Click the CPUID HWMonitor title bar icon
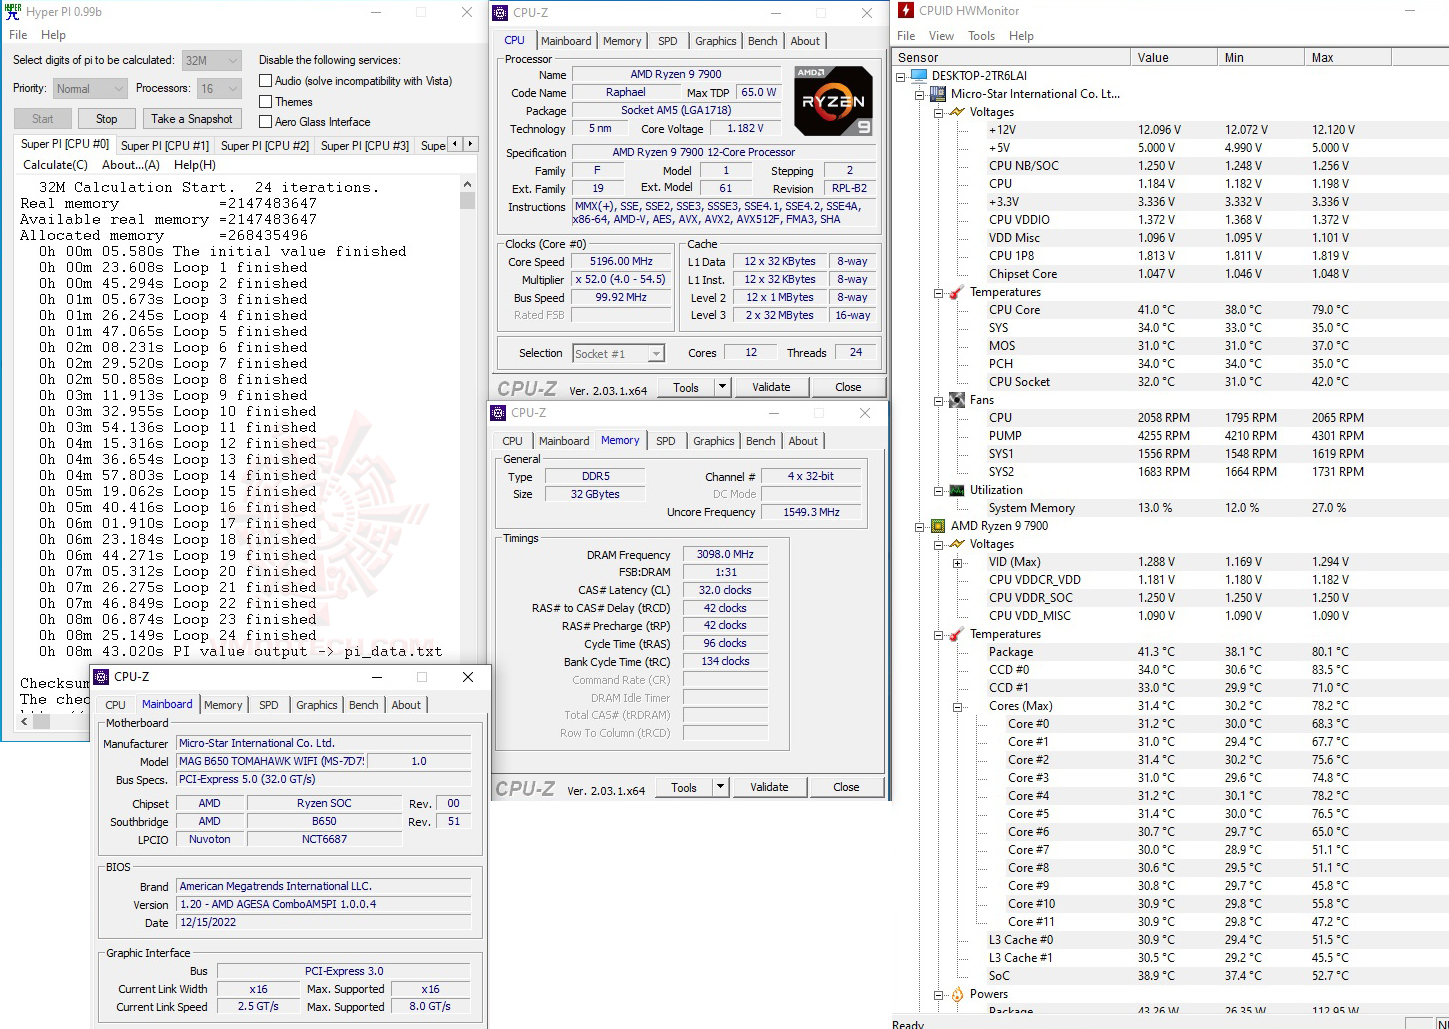The height and width of the screenshot is (1029, 1449). click(x=905, y=11)
